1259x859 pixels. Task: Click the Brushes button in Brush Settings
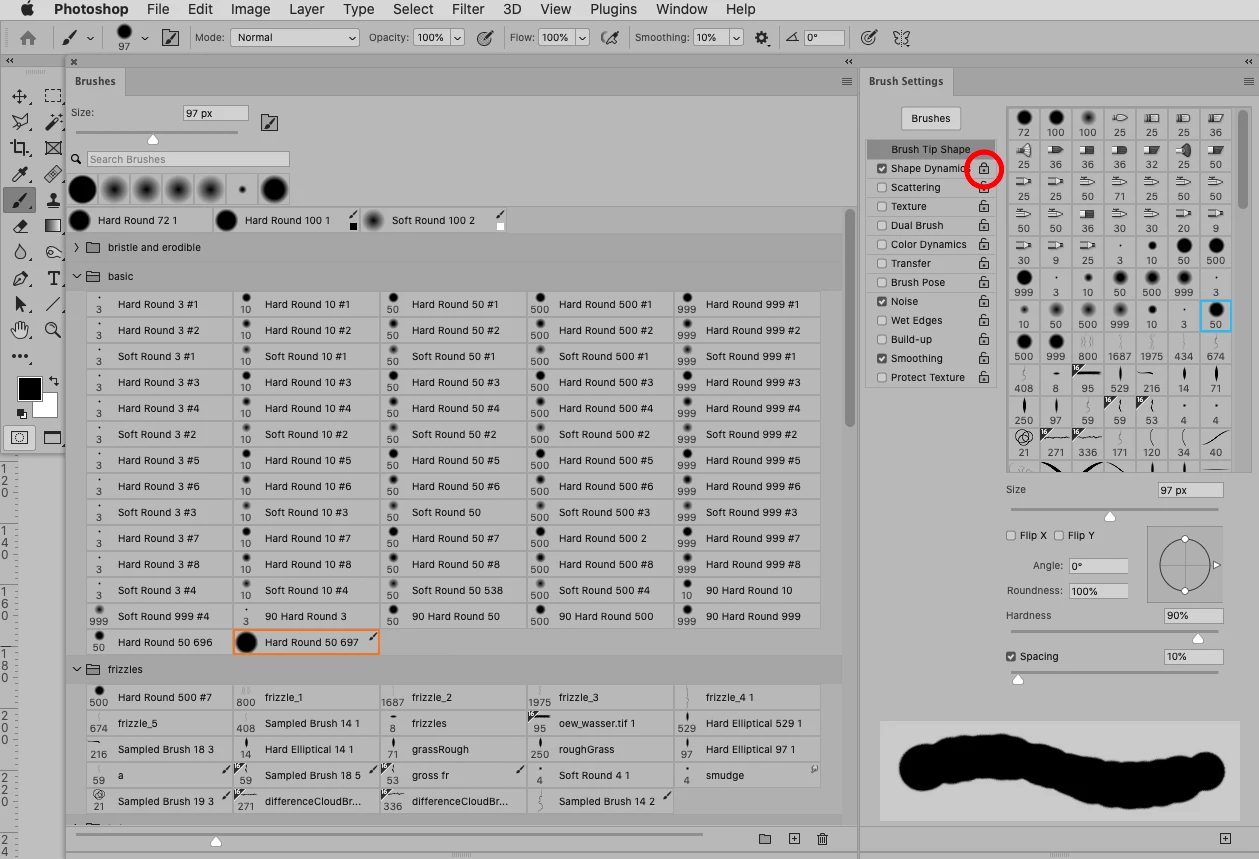[x=930, y=118]
